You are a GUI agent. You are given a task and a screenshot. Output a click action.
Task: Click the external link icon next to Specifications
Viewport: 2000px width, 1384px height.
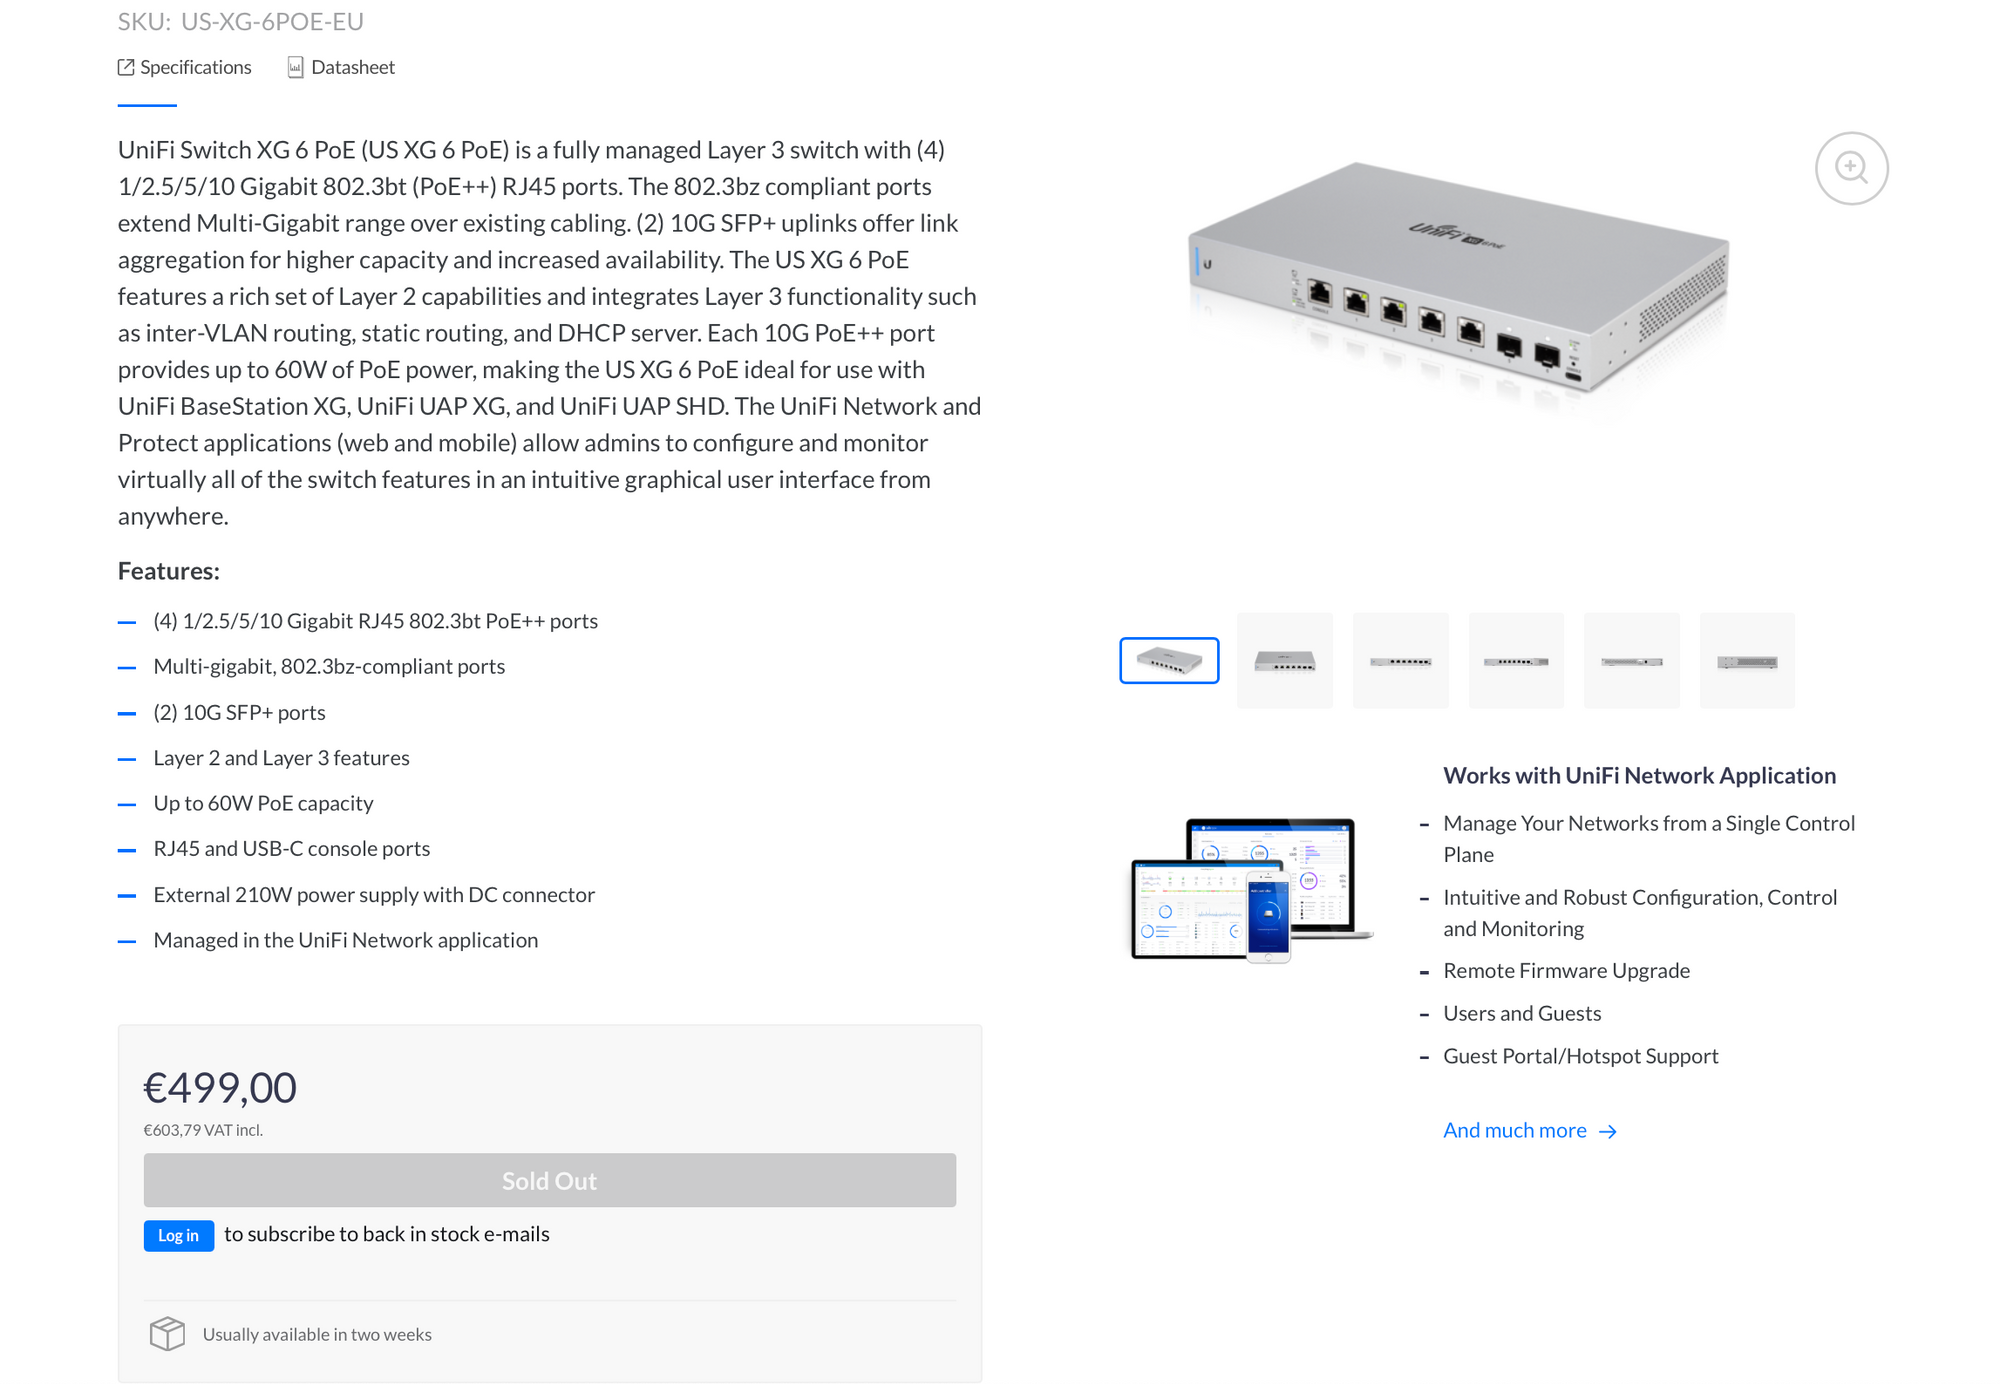[x=125, y=67]
